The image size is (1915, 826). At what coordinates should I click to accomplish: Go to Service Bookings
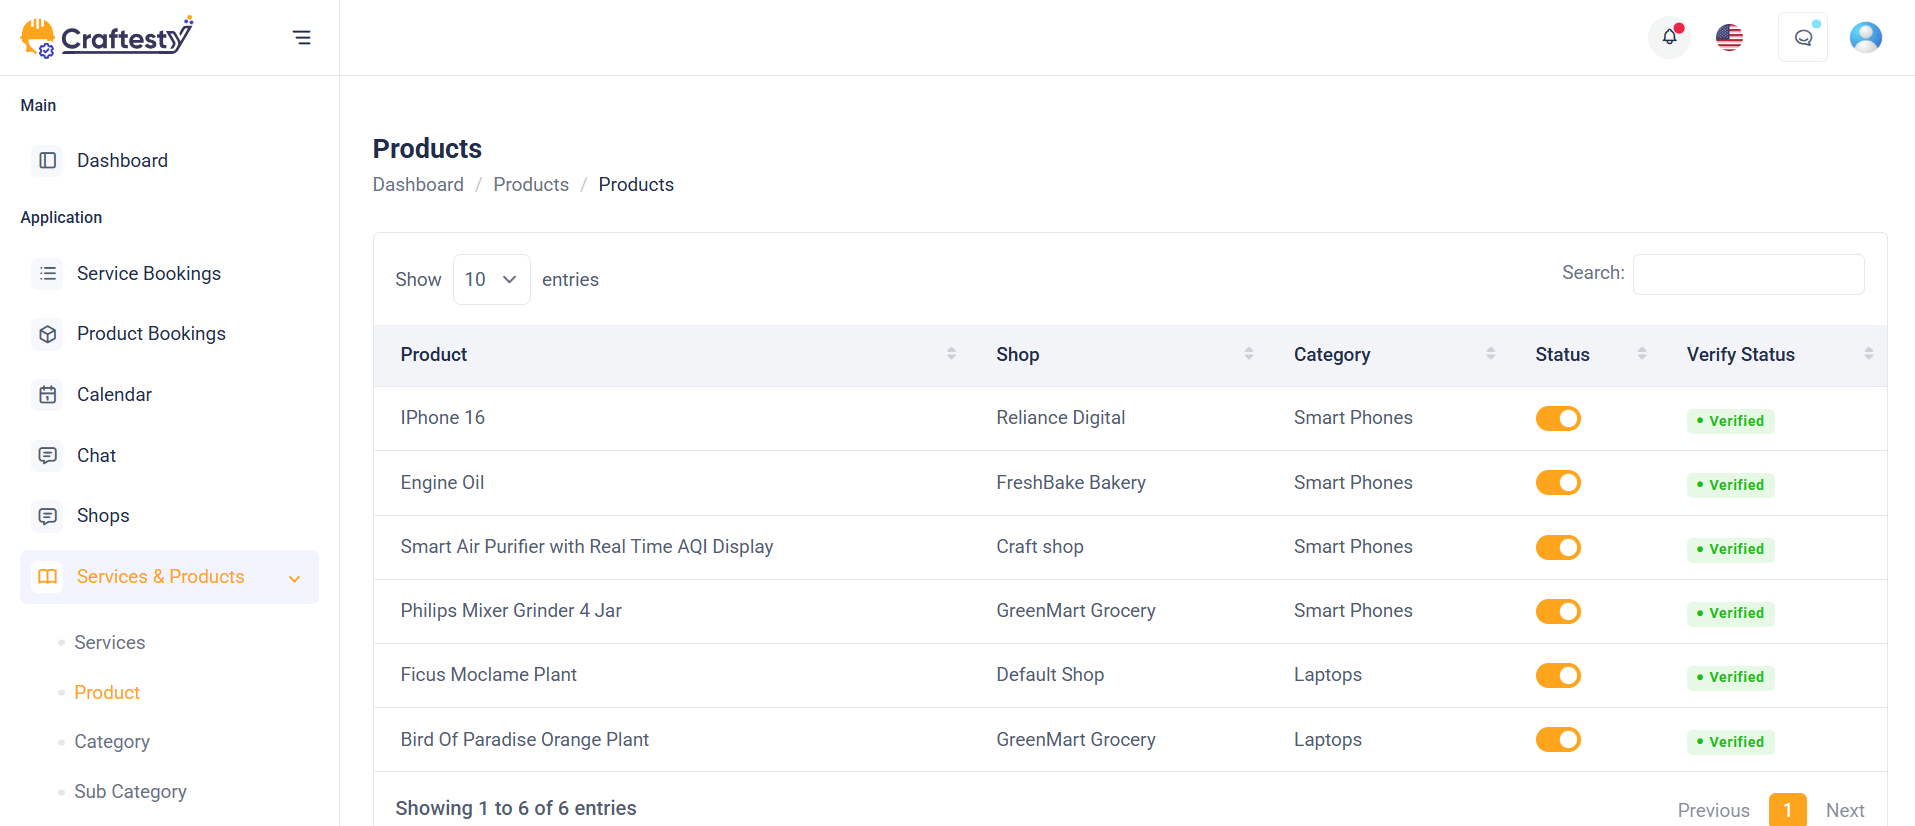149,274
